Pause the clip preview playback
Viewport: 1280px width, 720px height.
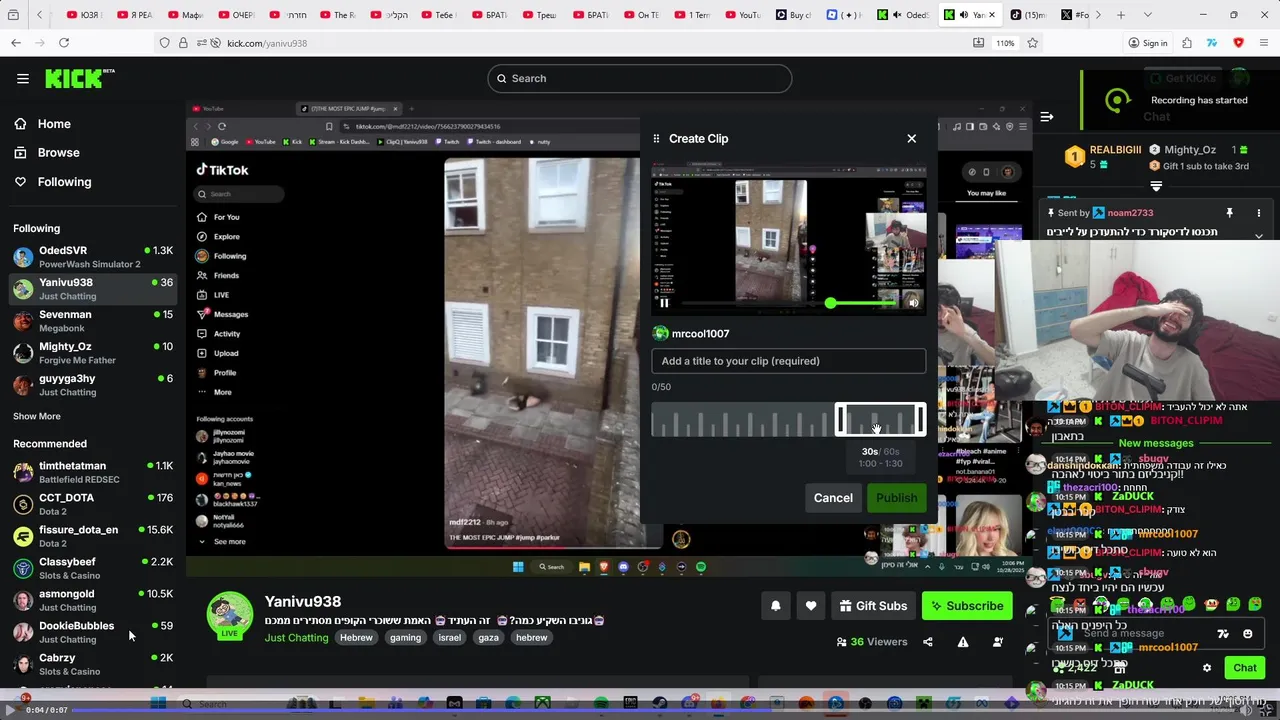(x=664, y=302)
